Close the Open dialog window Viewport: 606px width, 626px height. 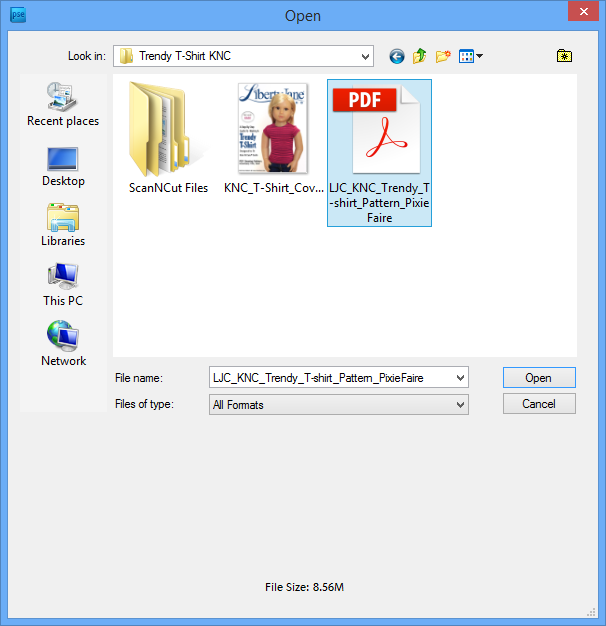point(583,13)
